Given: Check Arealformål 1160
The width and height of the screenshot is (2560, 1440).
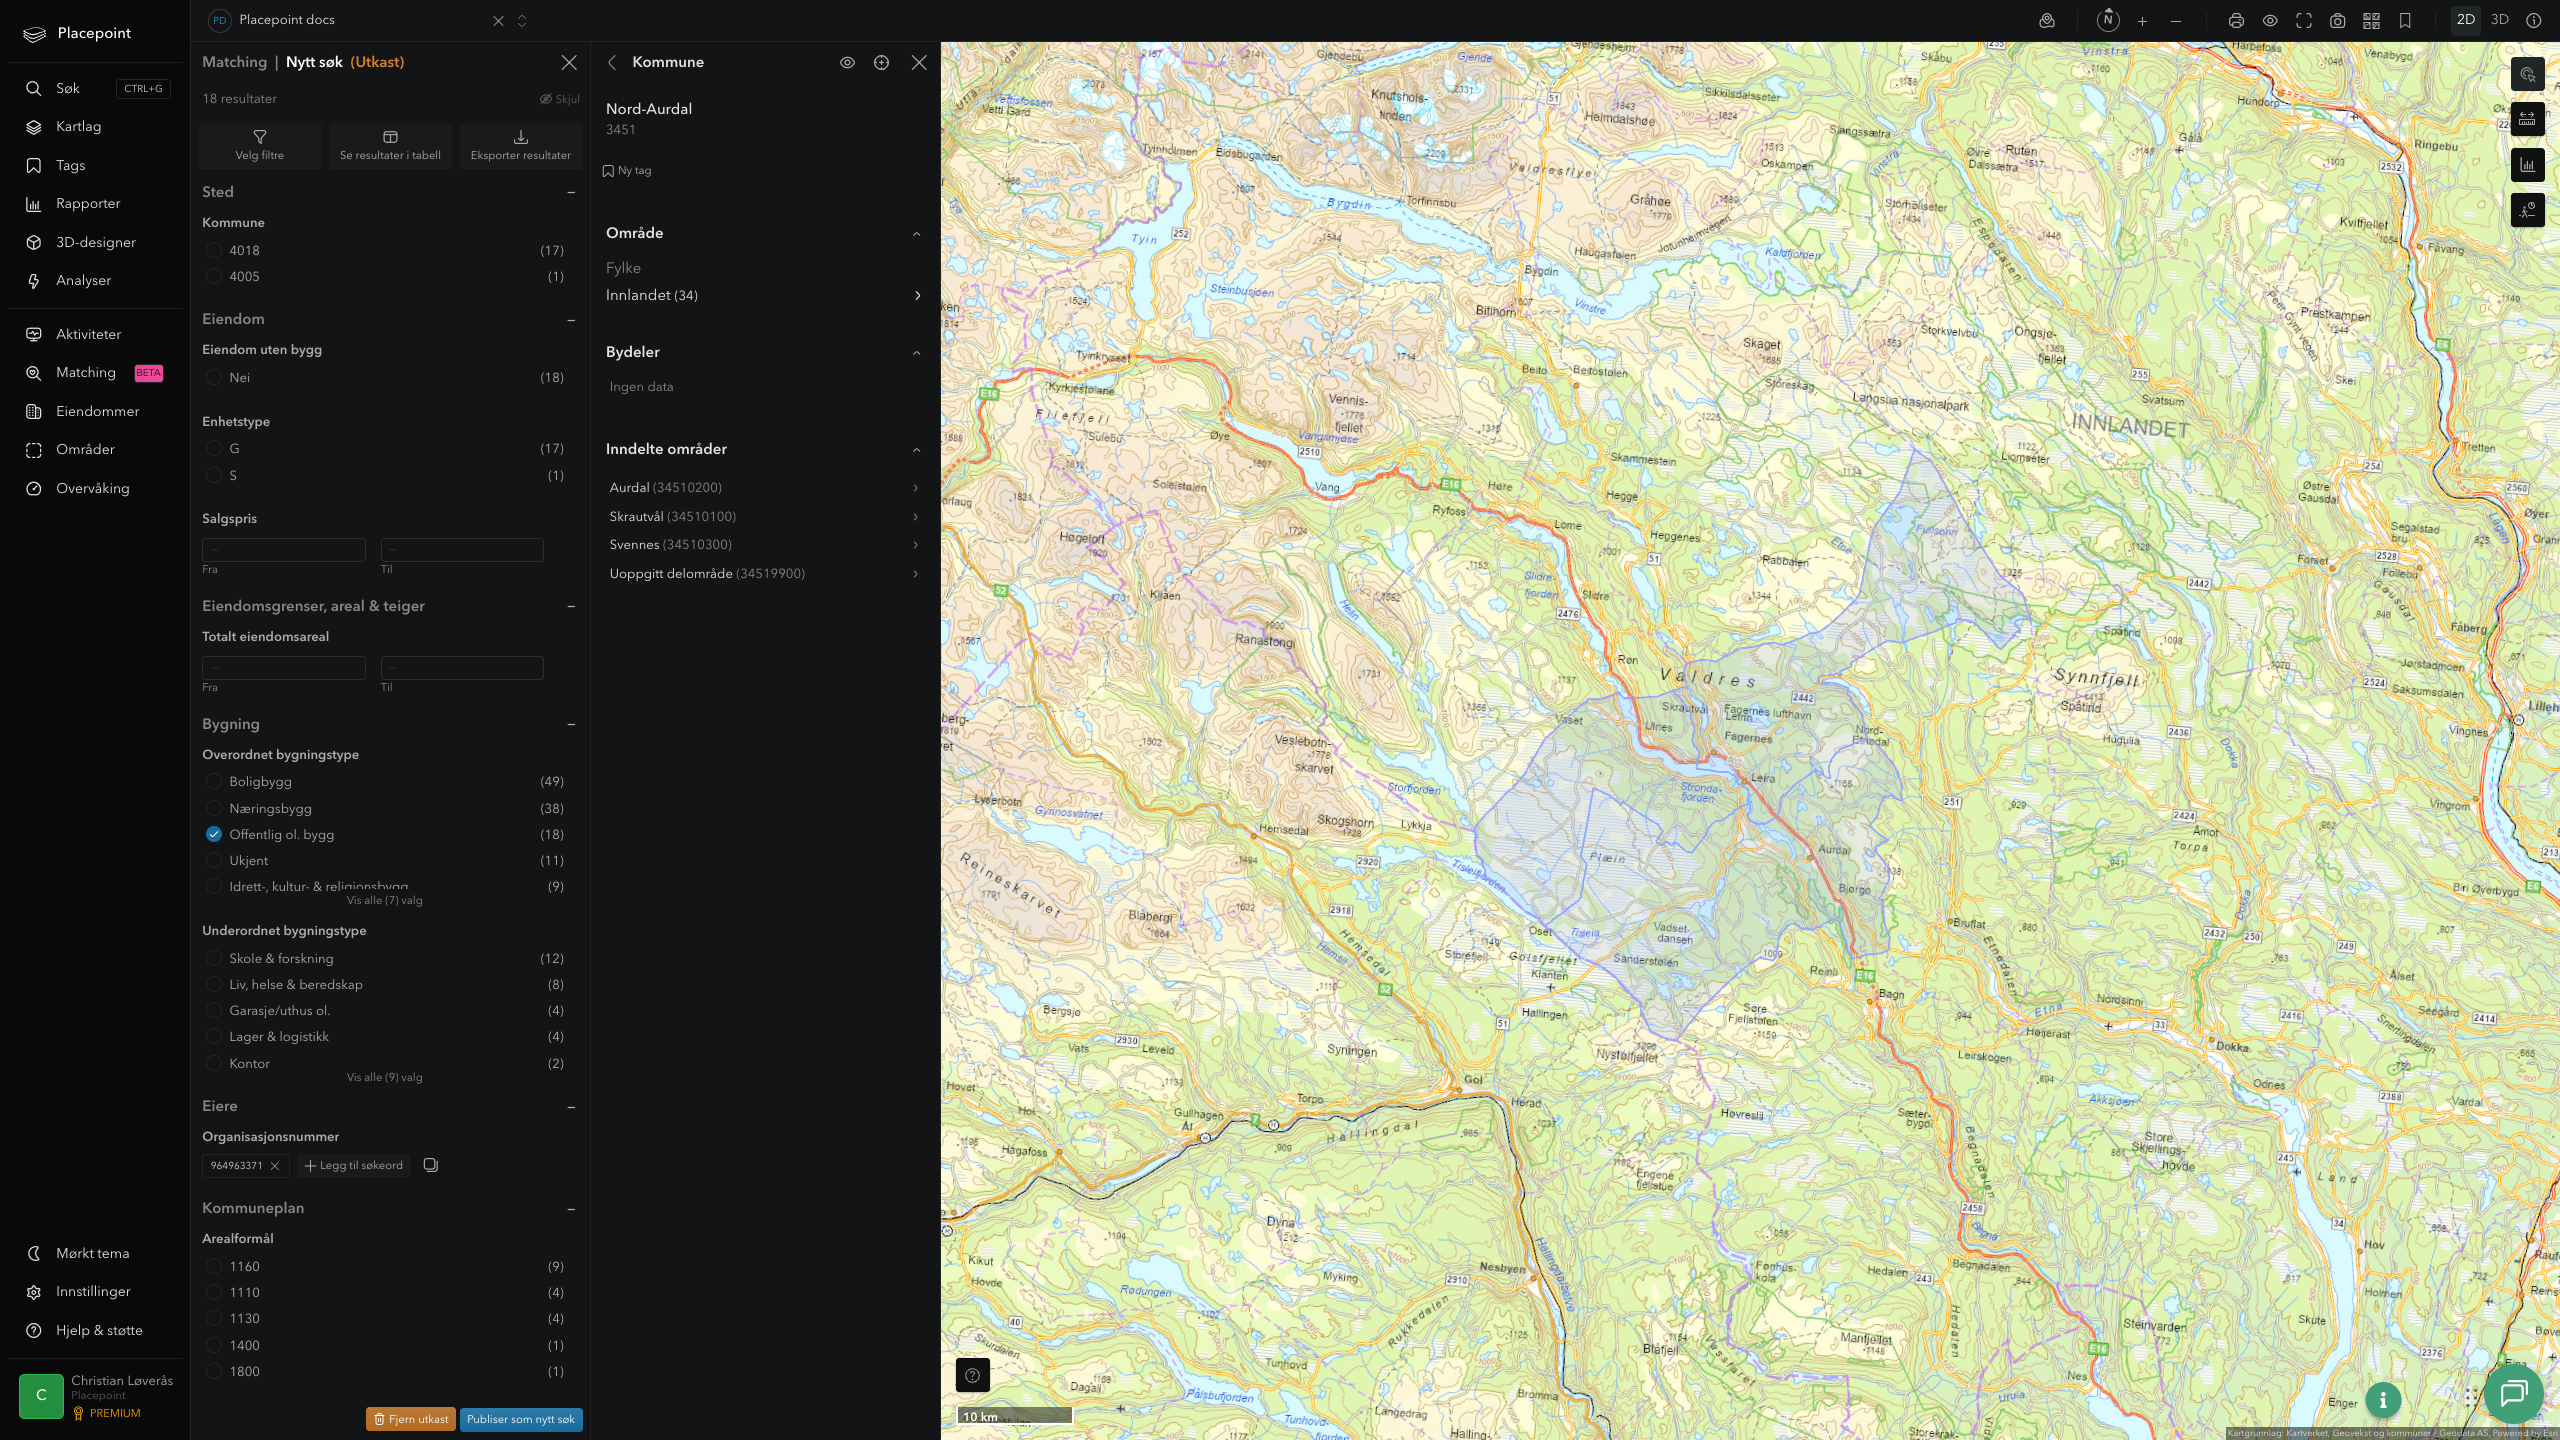Looking at the screenshot, I should coord(213,1266).
